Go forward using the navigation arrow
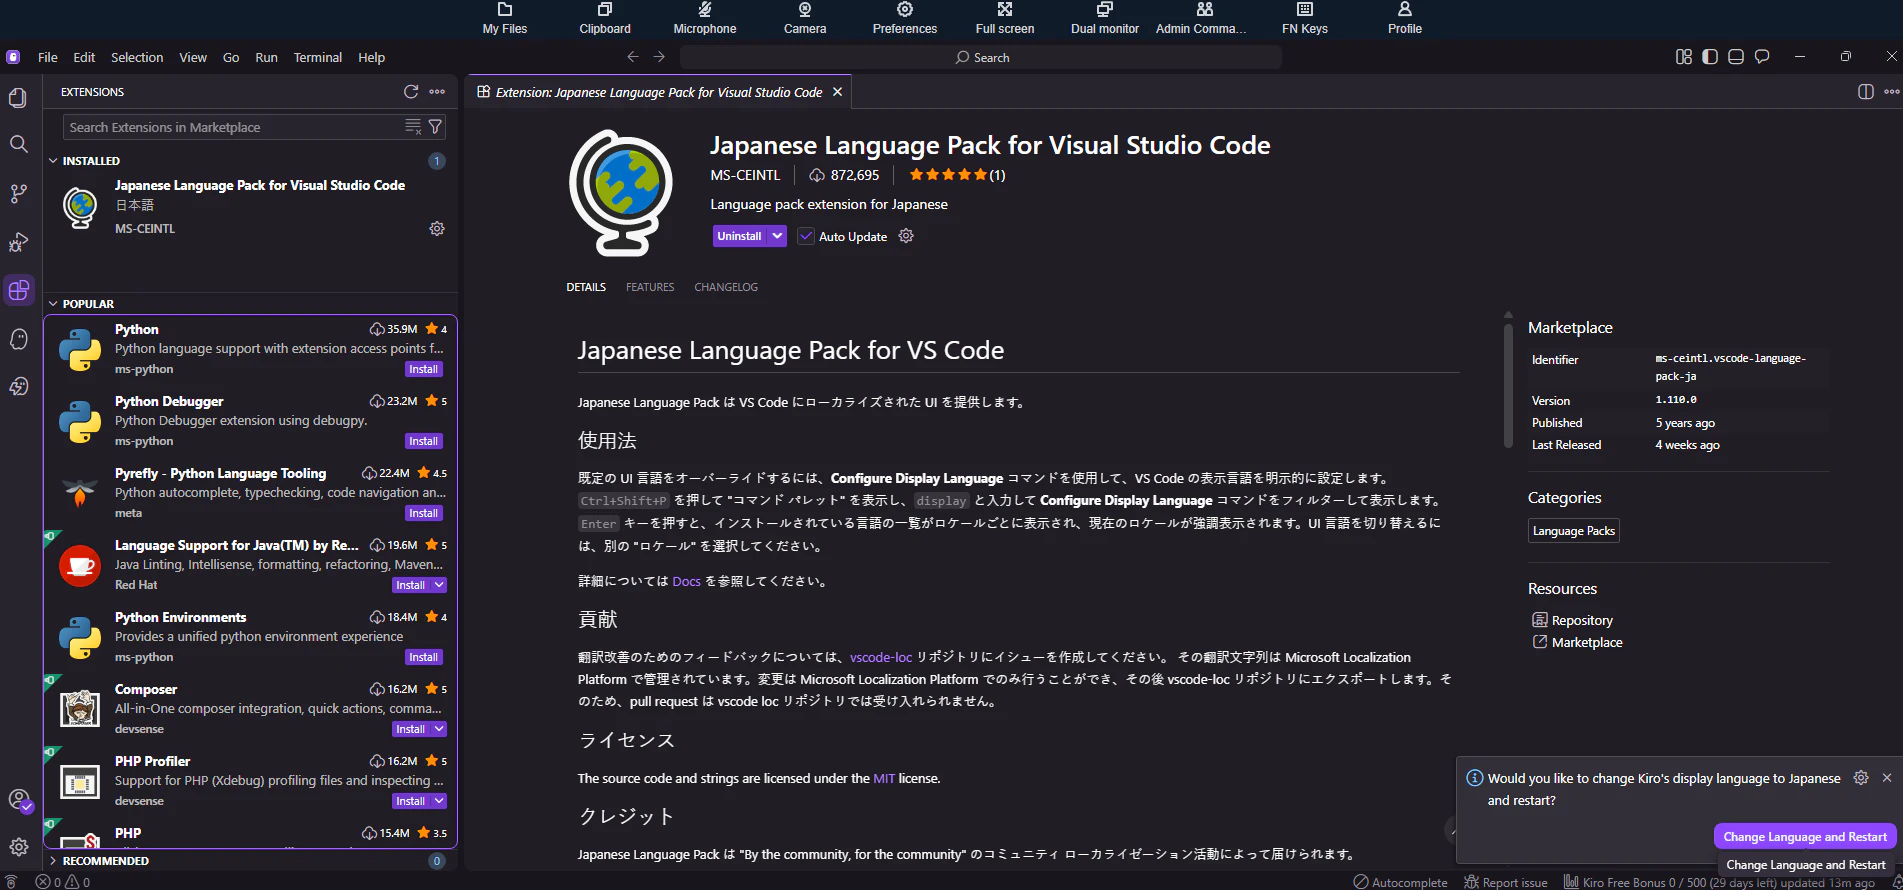The height and width of the screenshot is (890, 1903). (x=659, y=57)
